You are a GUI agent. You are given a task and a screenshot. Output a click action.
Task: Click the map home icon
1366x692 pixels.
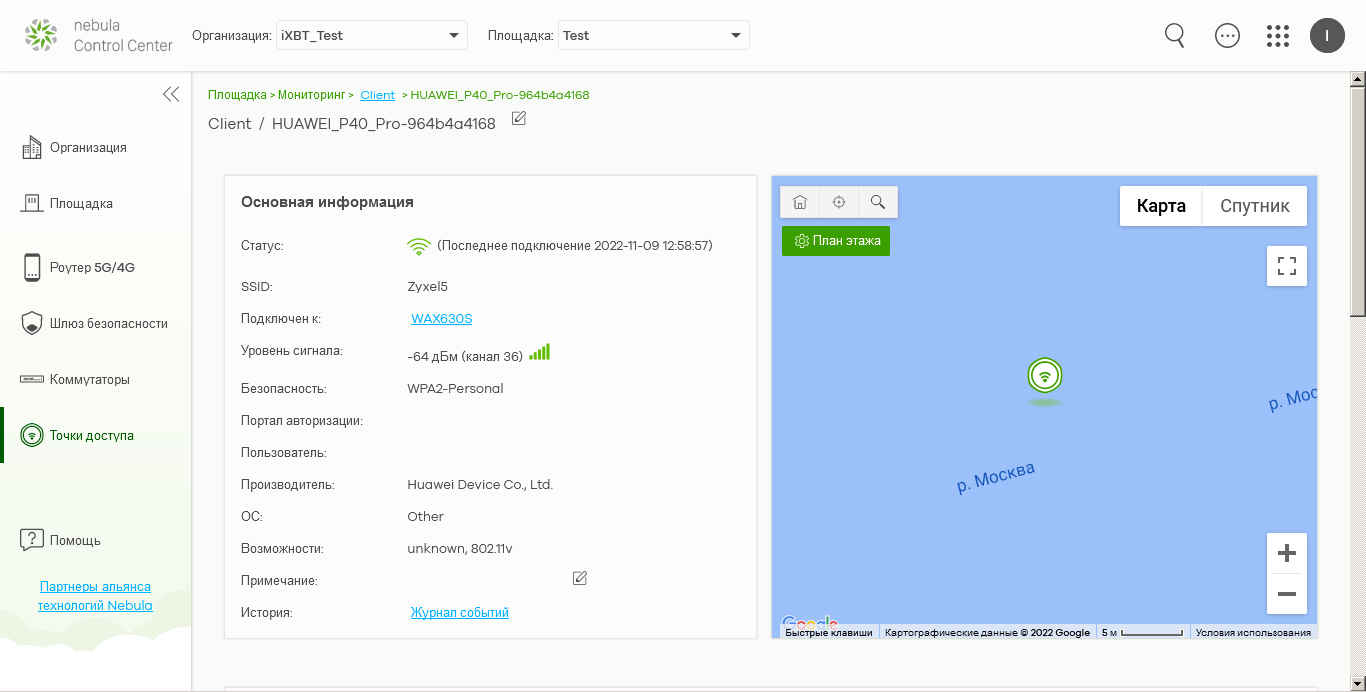pyautogui.click(x=800, y=202)
